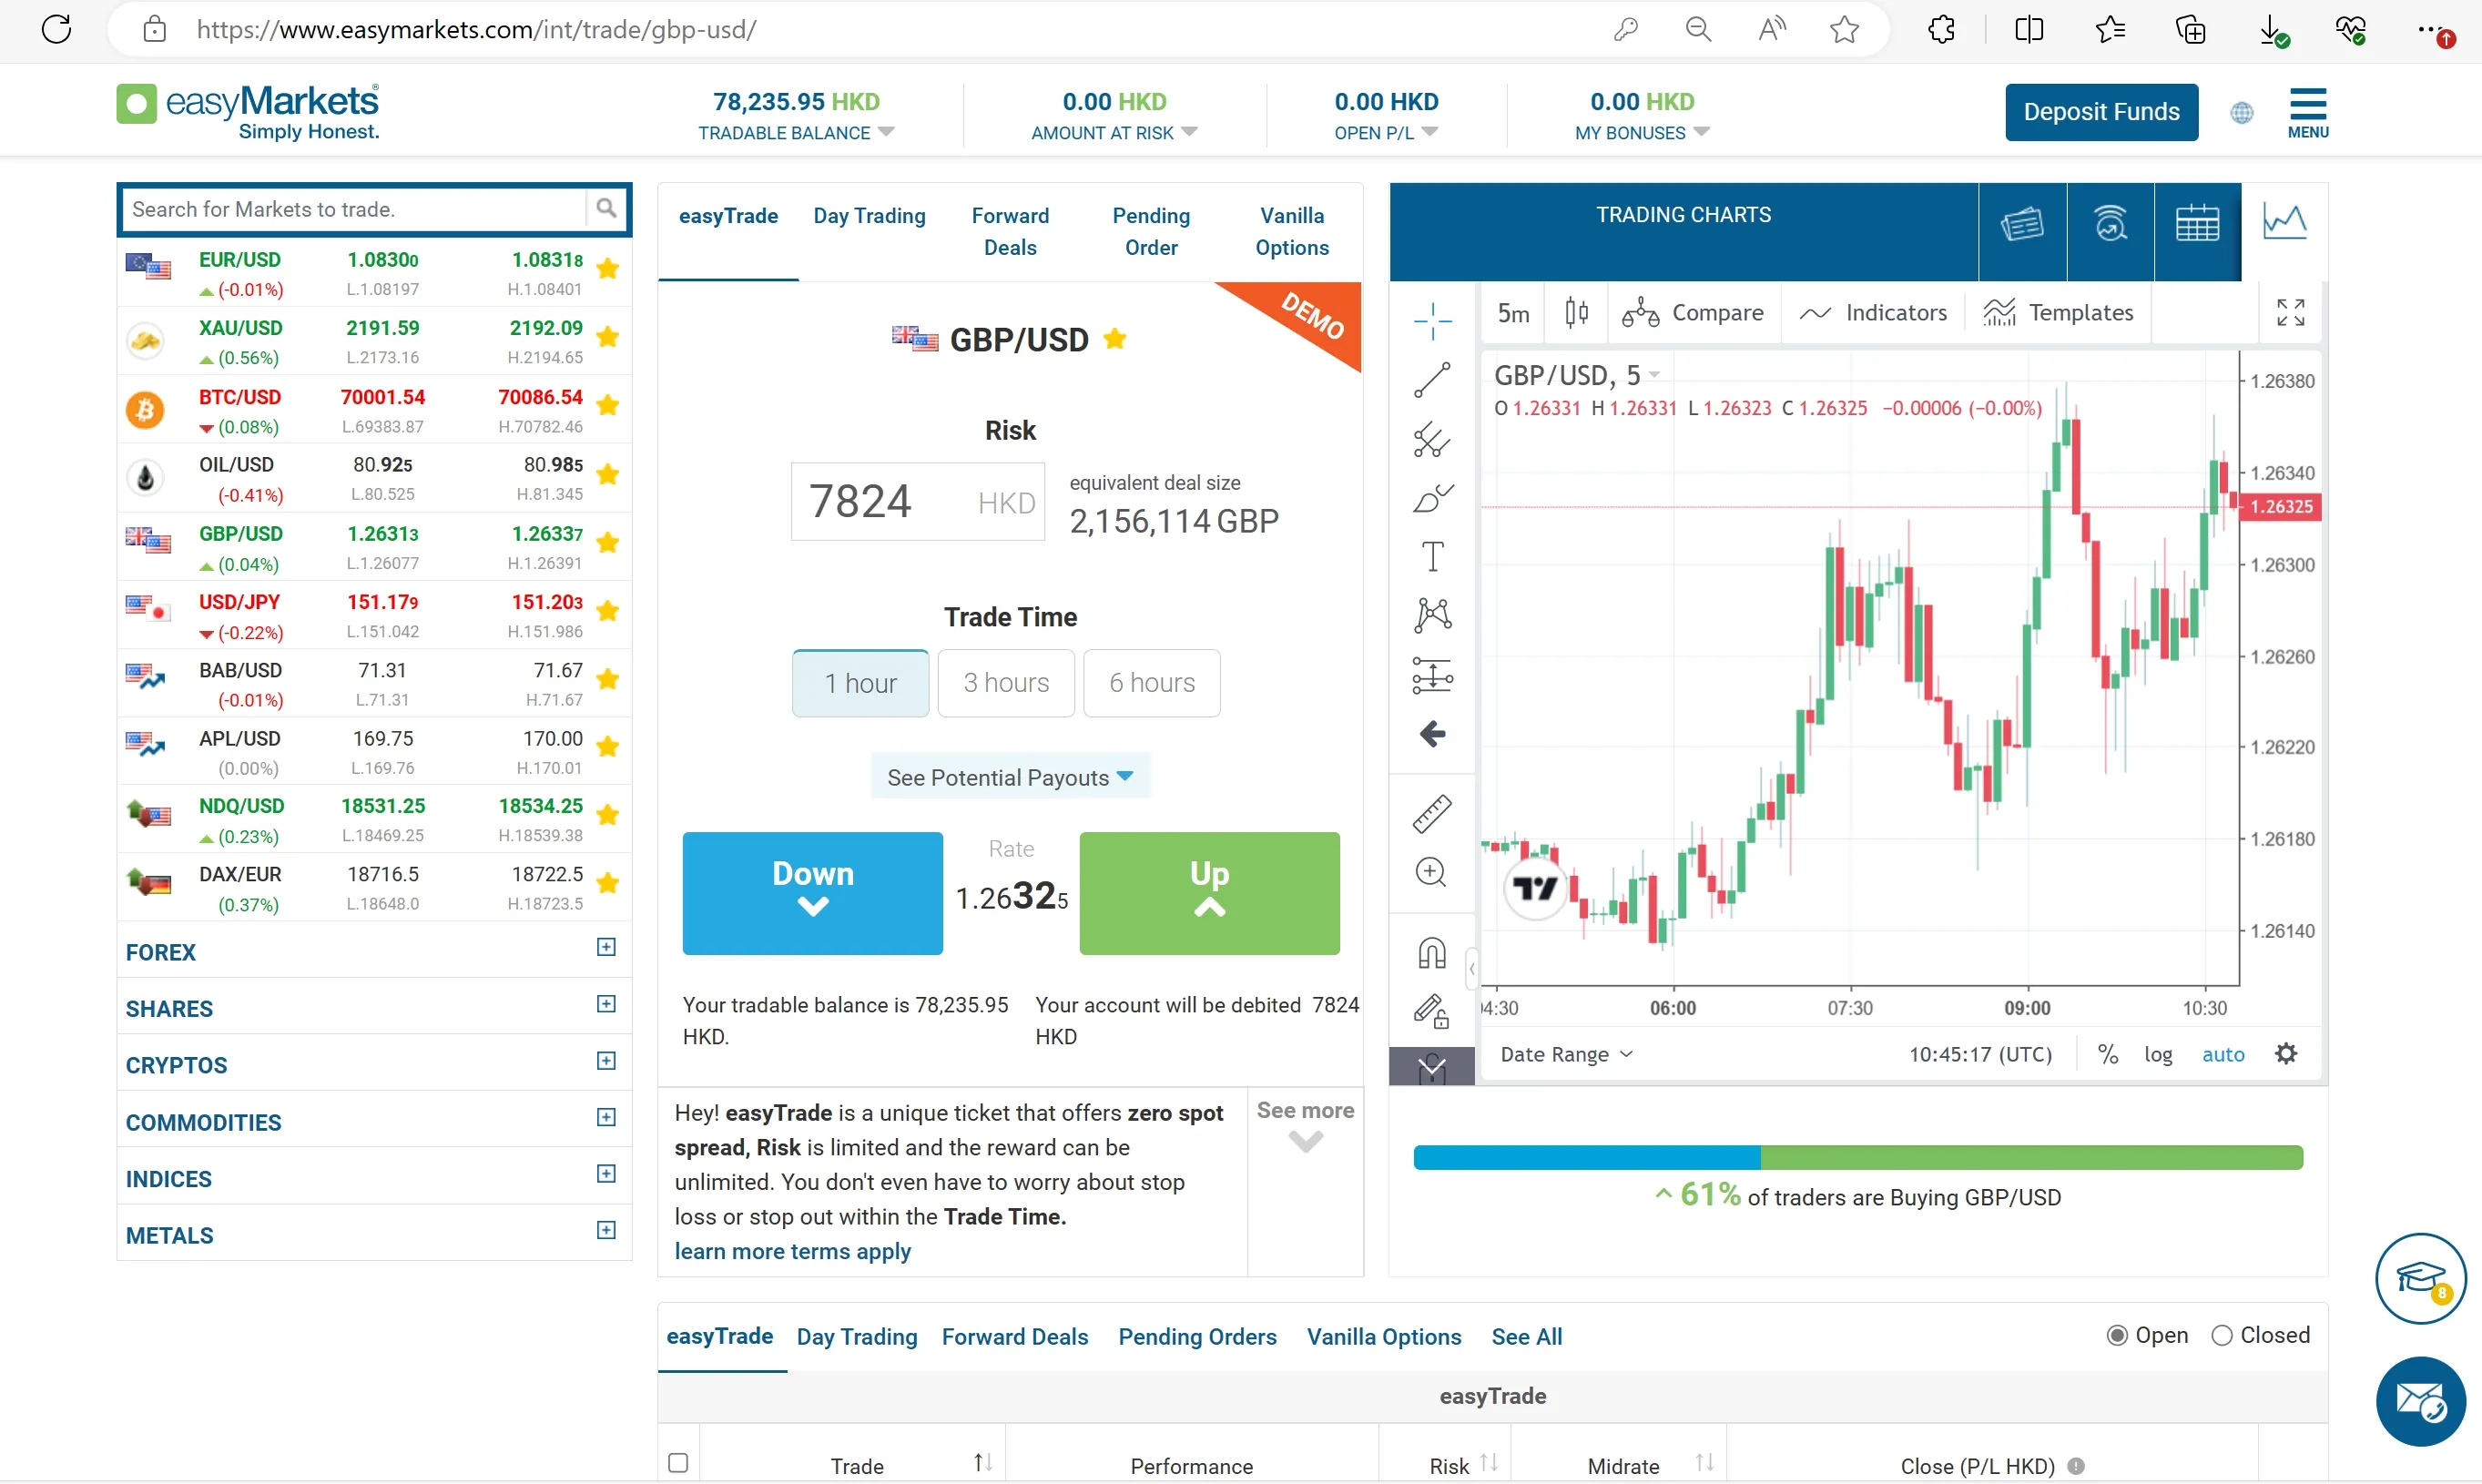Open the email support chat widget
Image resolution: width=2482 pixels, height=1484 pixels.
pyautogui.click(x=2421, y=1401)
